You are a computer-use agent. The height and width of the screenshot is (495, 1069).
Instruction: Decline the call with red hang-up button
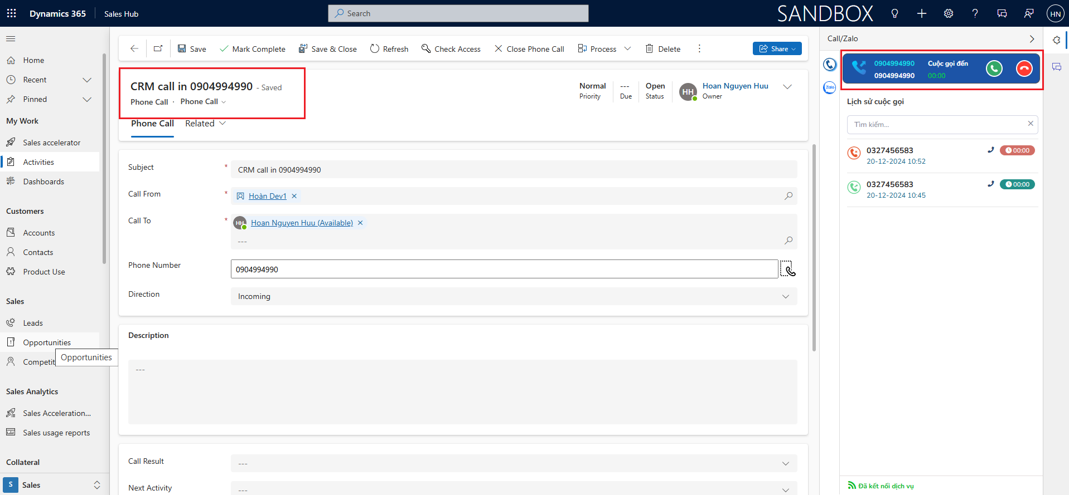(1024, 69)
